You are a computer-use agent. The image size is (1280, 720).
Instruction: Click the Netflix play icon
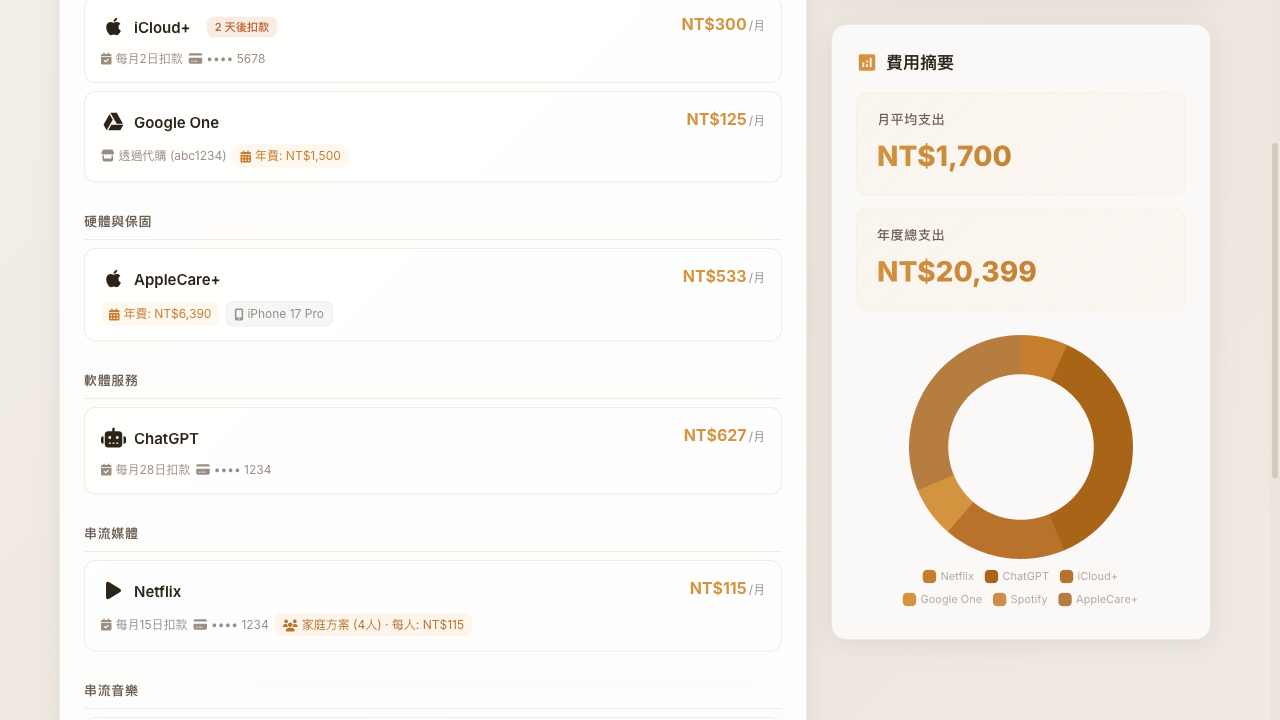click(114, 591)
